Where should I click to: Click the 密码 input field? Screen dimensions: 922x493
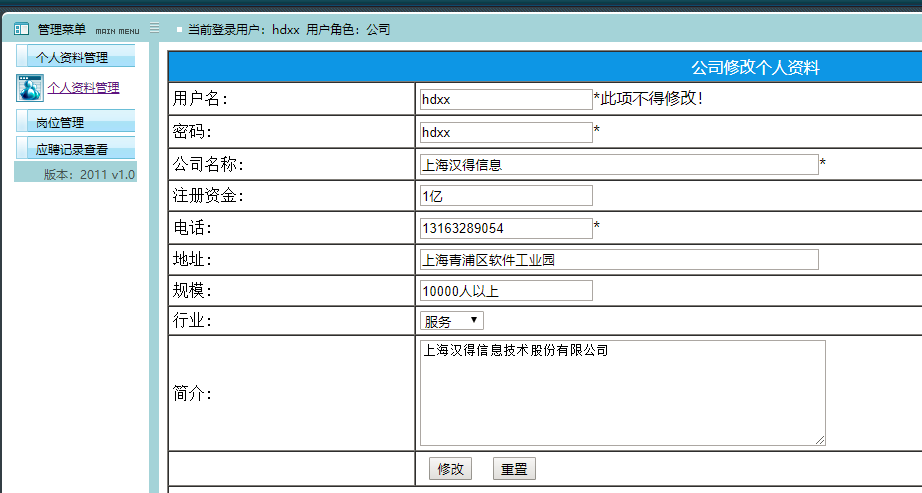click(x=506, y=132)
